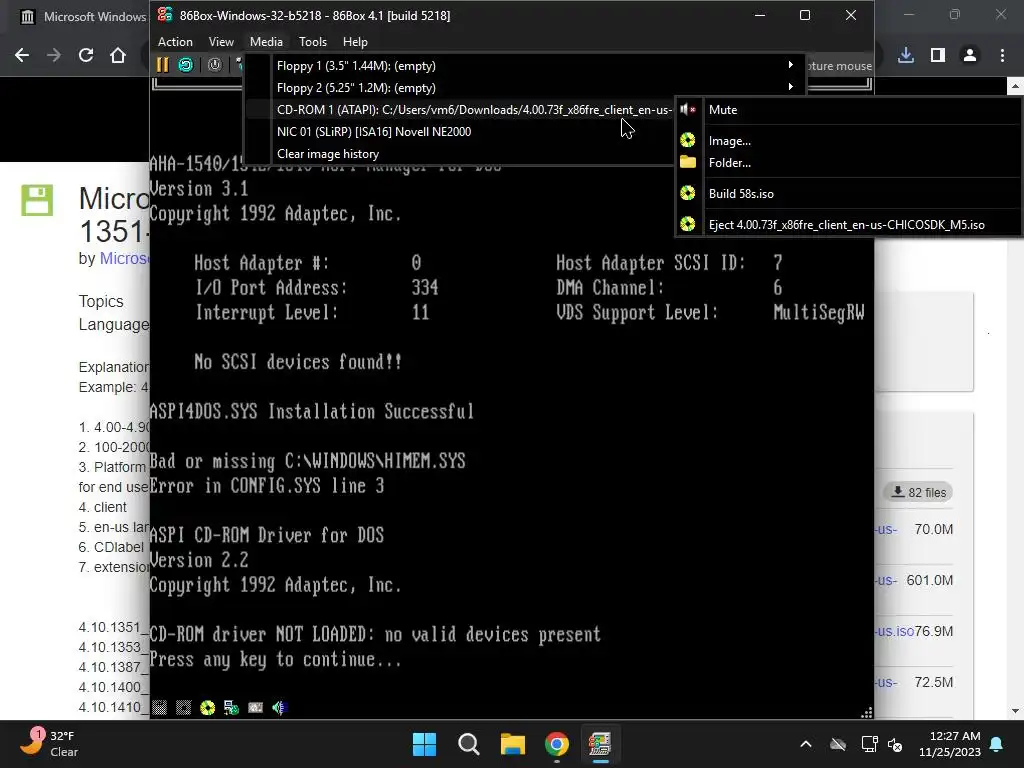Pause emulation with the yellow pause icon
This screenshot has width=1024, height=768.
[163, 65]
